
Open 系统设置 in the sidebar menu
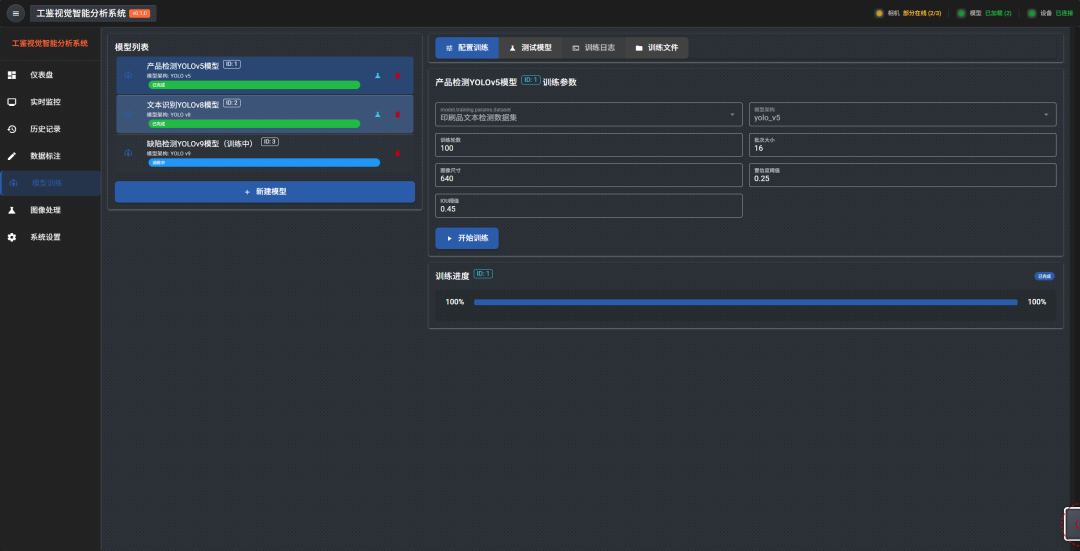point(51,237)
